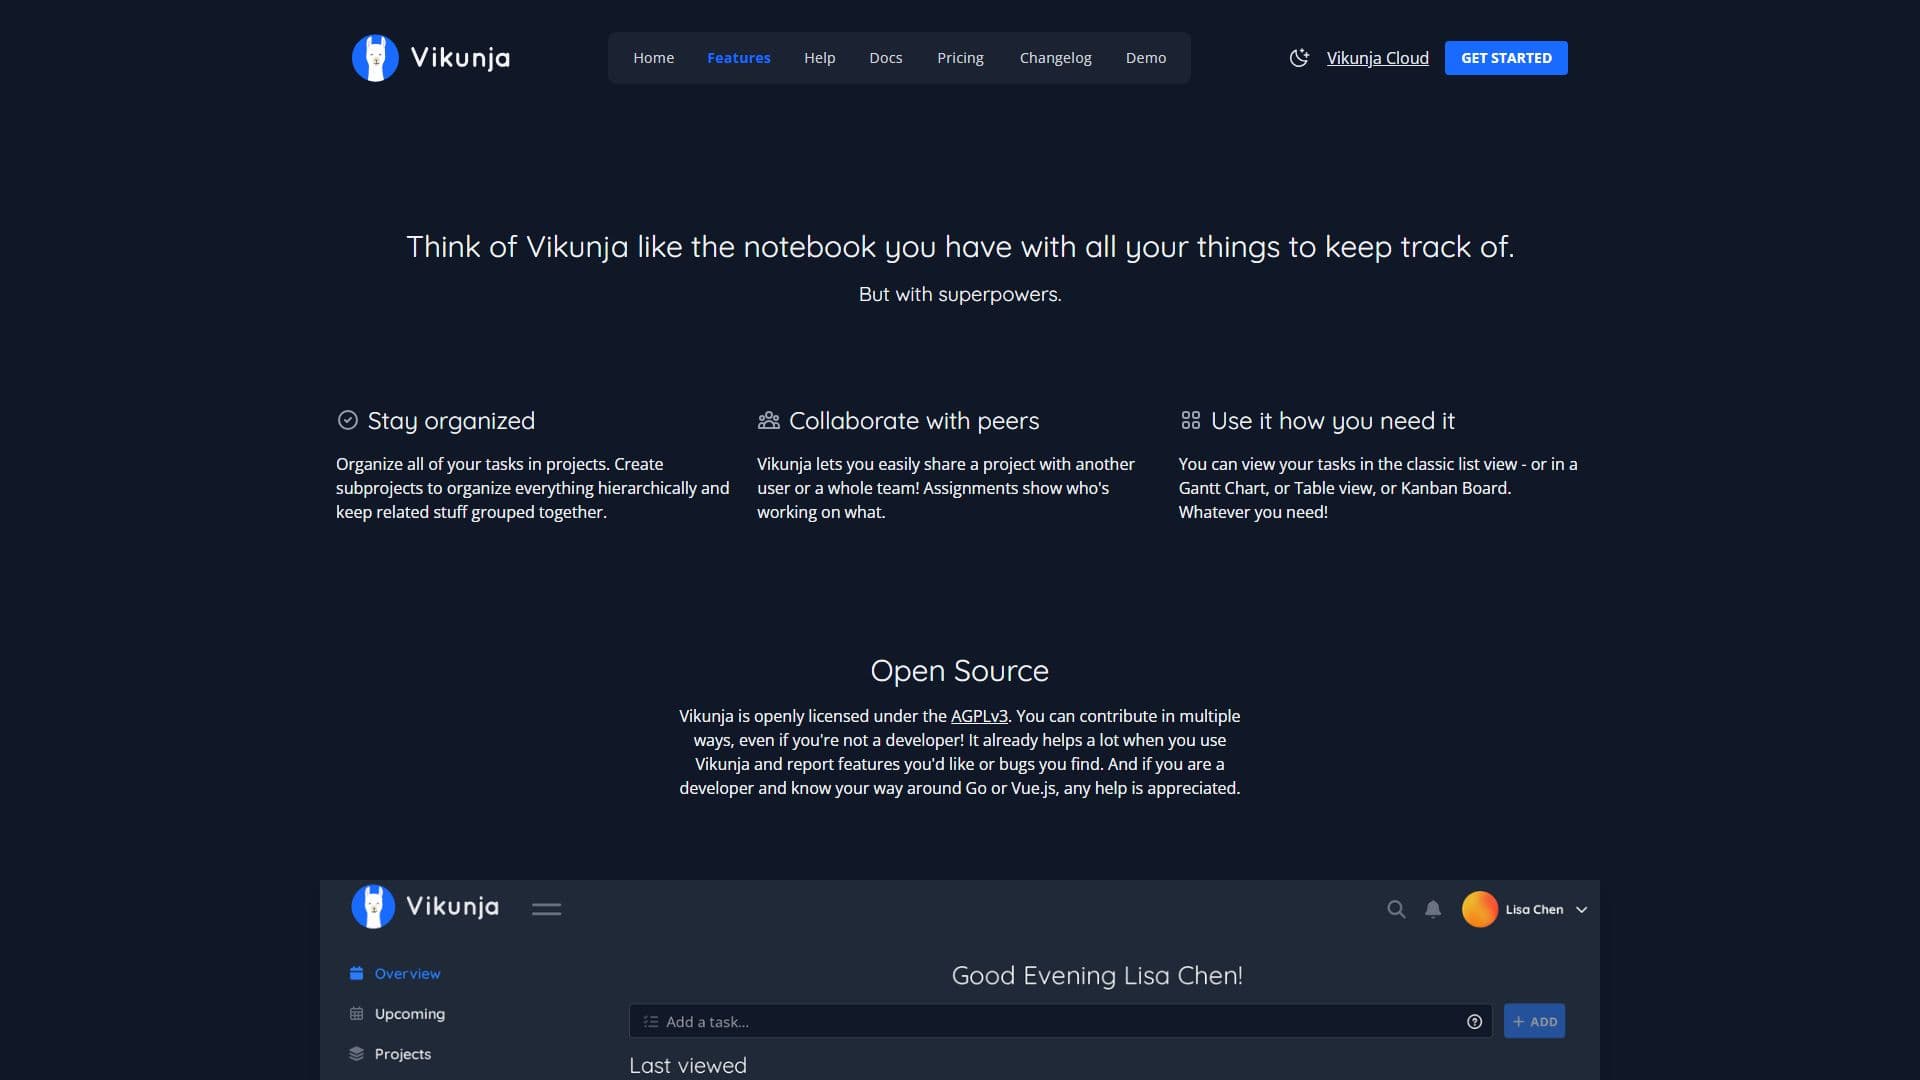
Task: Open the Demo nav item
Action: [x=1146, y=58]
